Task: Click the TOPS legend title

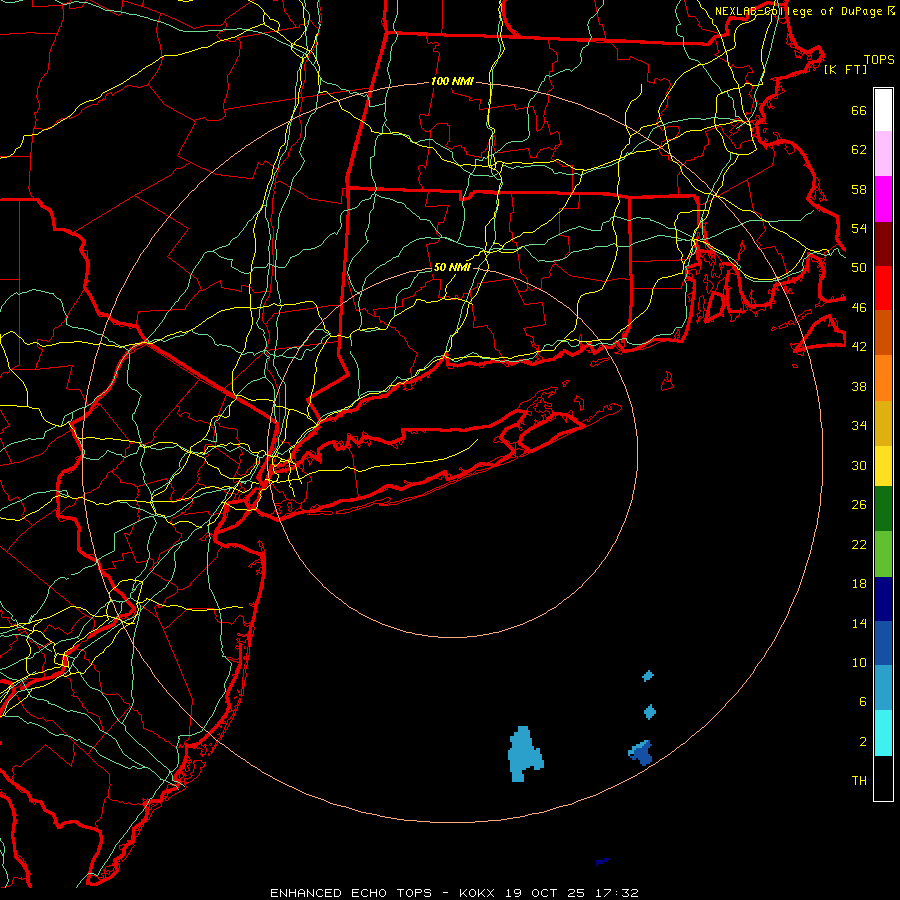Action: (879, 60)
